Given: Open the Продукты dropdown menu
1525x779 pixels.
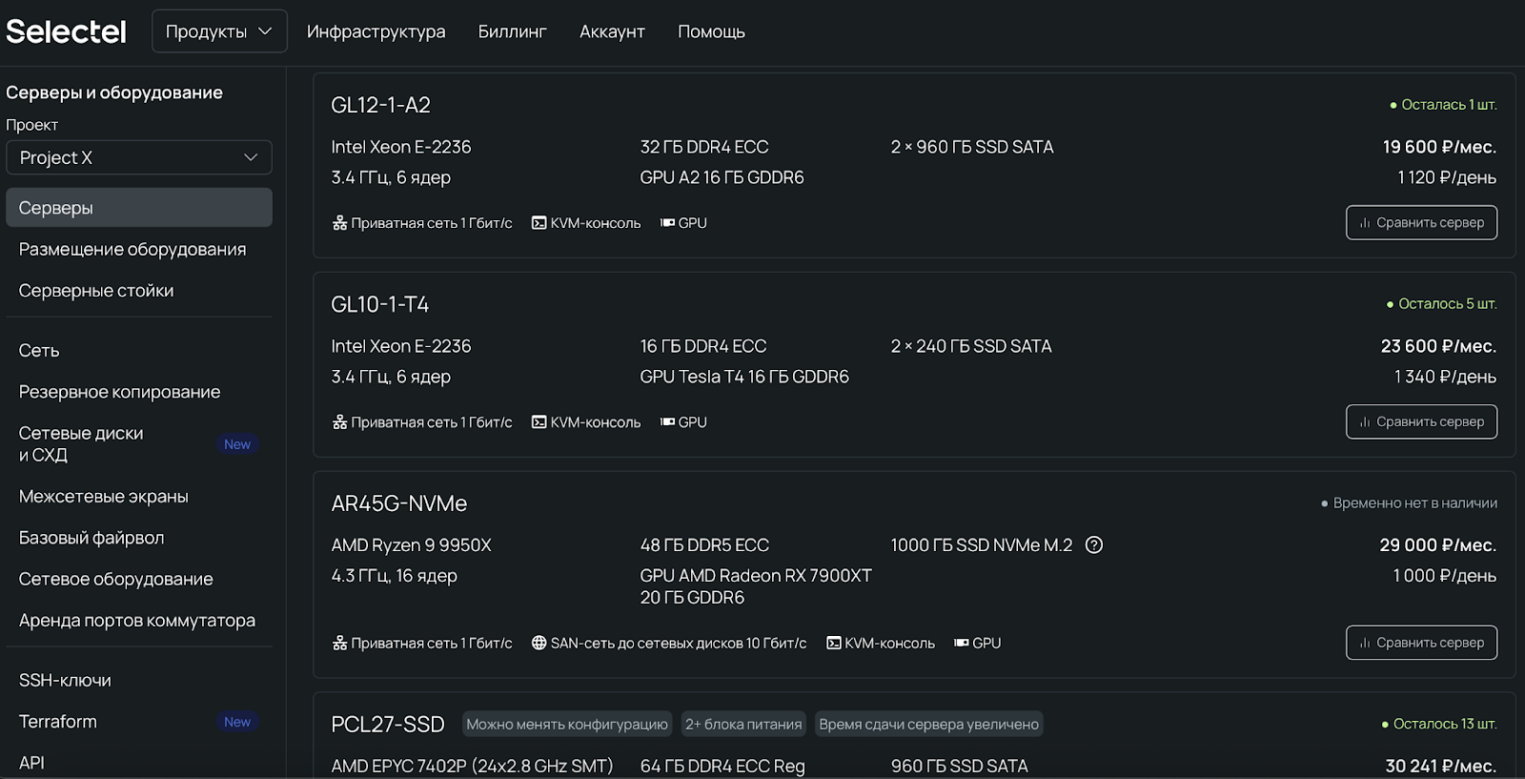Looking at the screenshot, I should coord(219,31).
